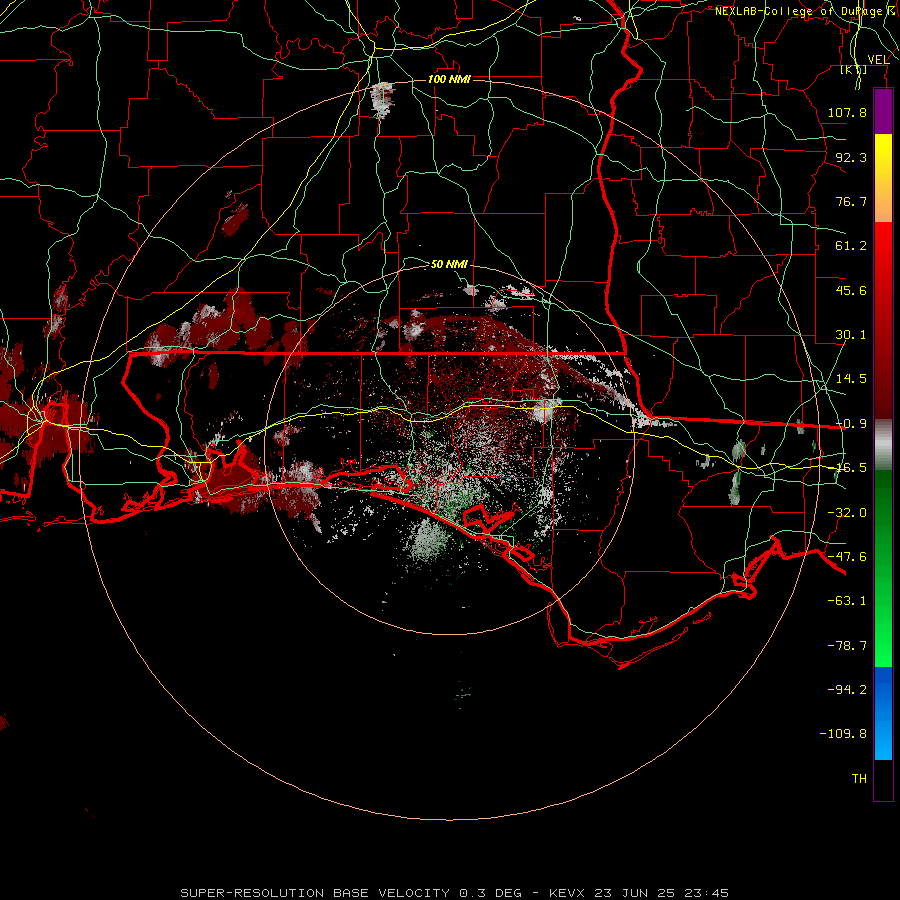Click the 76.7 legend value

pyautogui.click(x=851, y=201)
